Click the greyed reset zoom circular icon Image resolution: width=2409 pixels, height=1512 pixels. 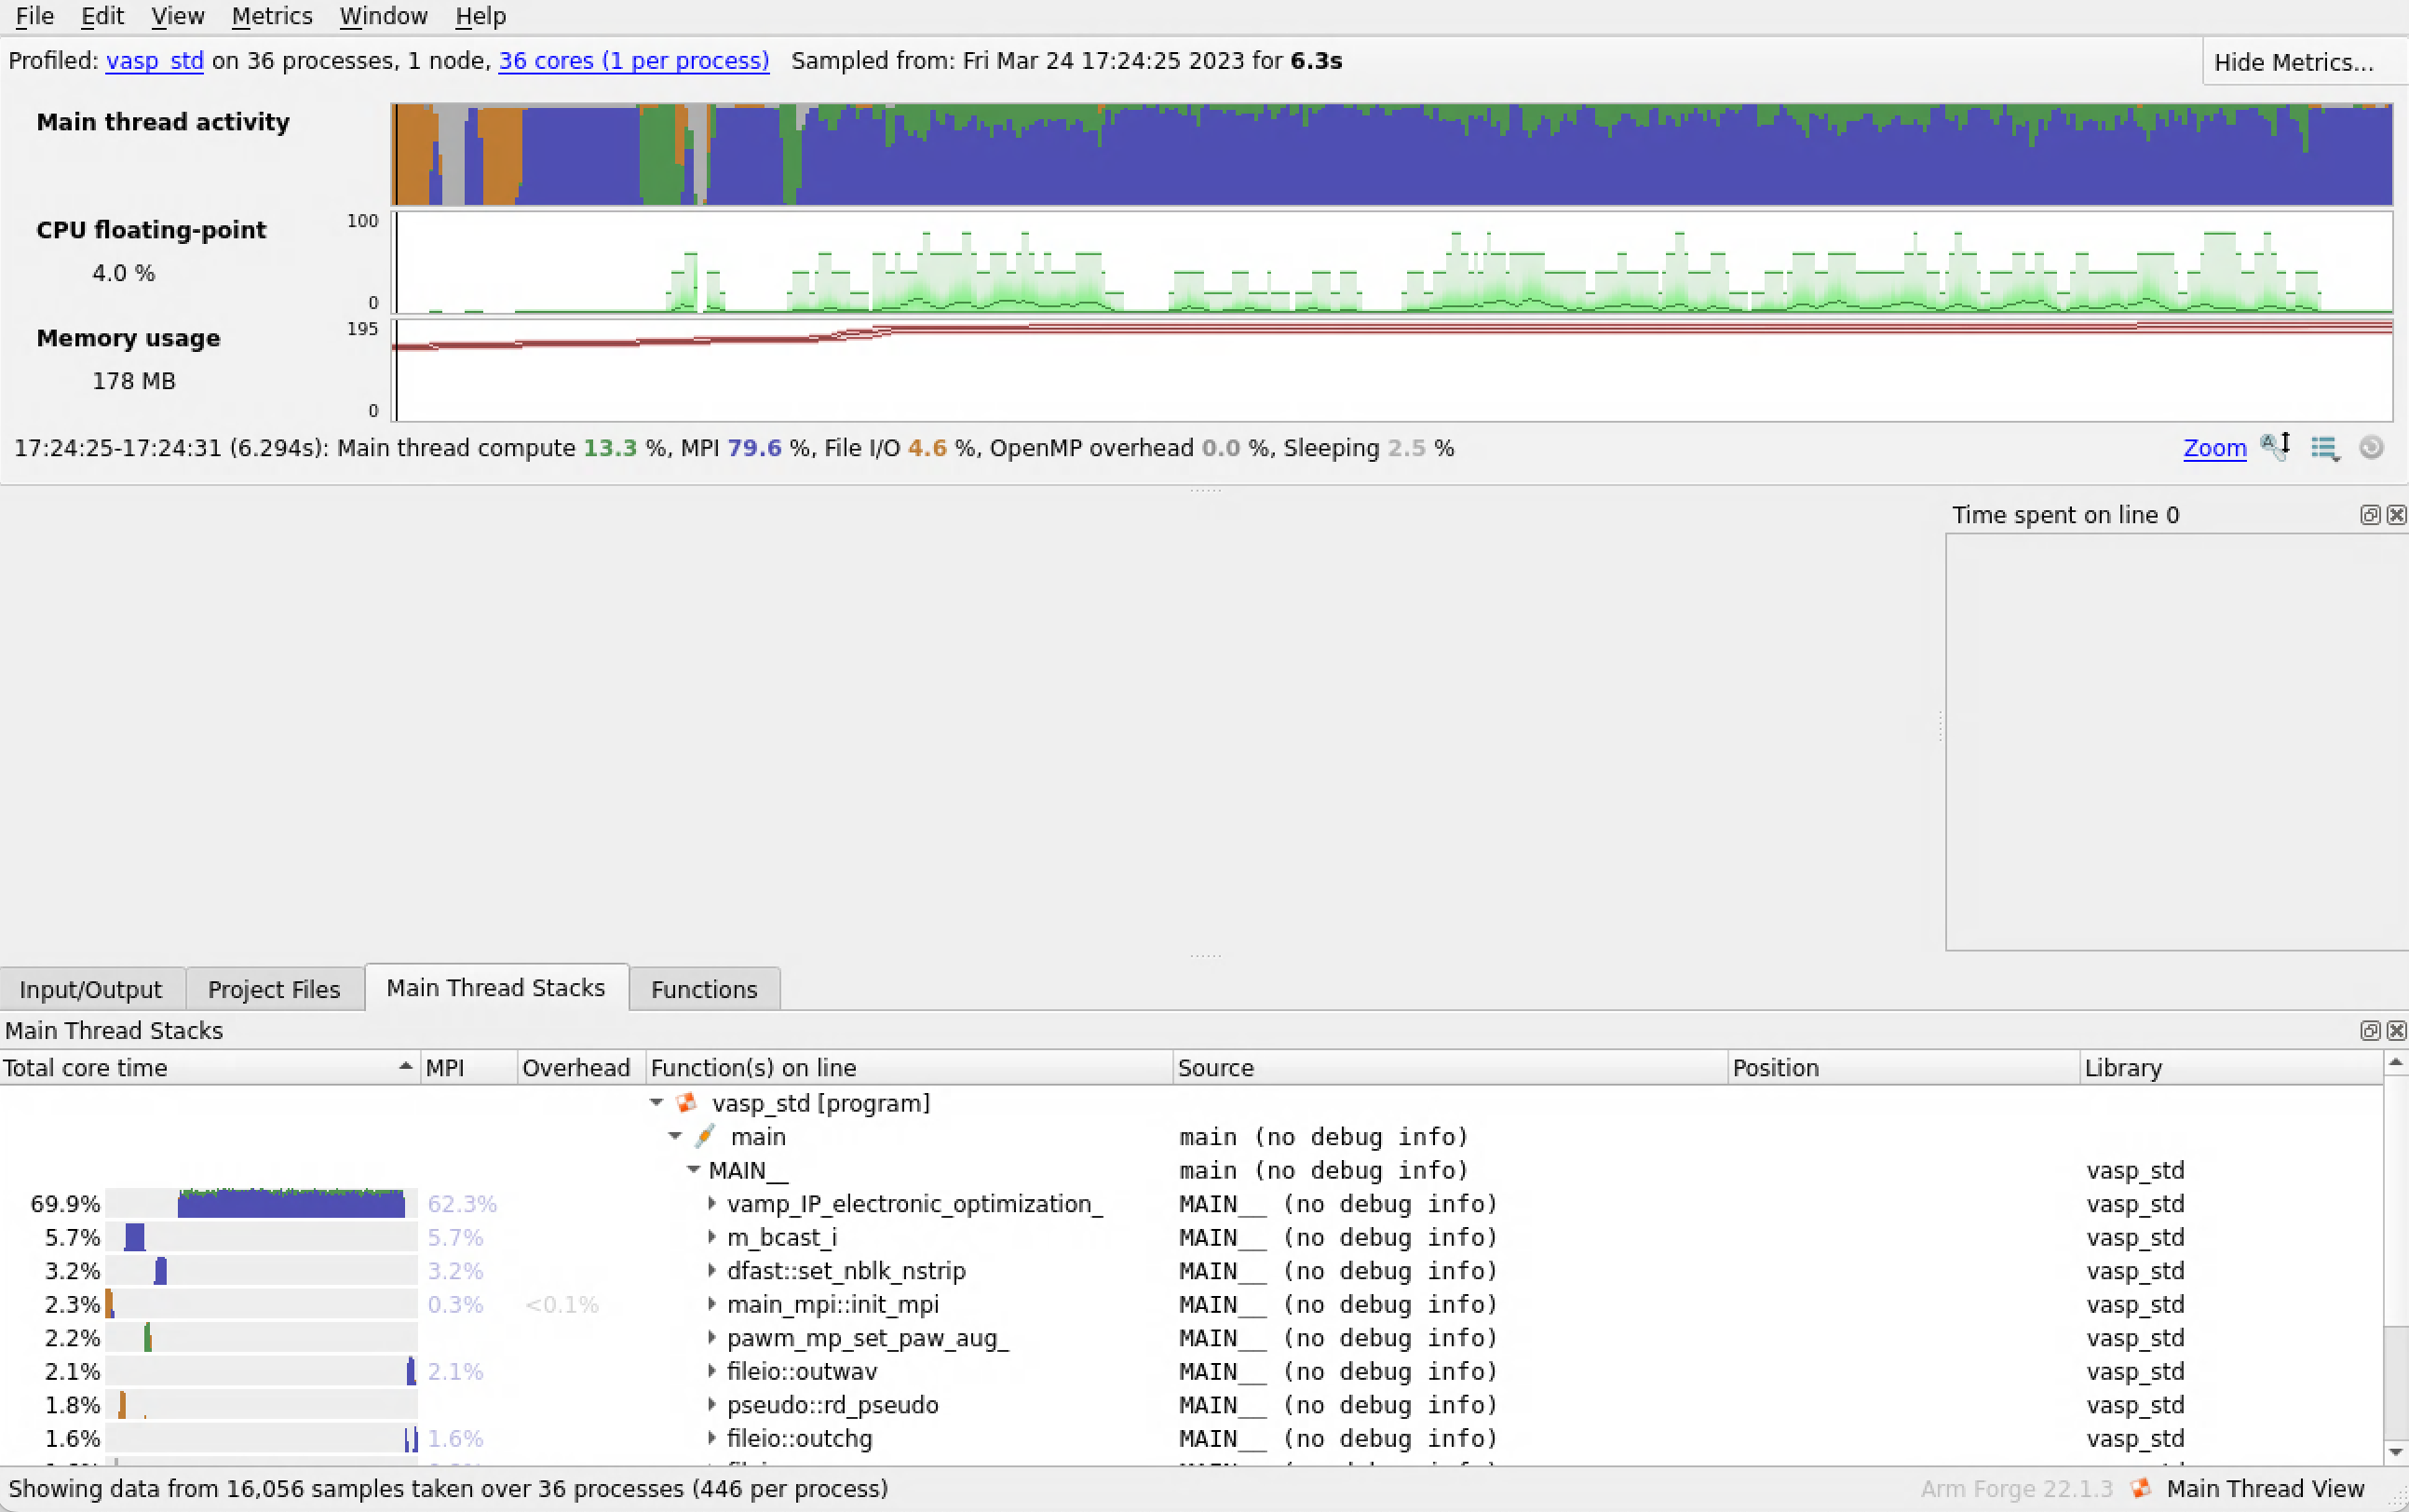pos(2371,448)
